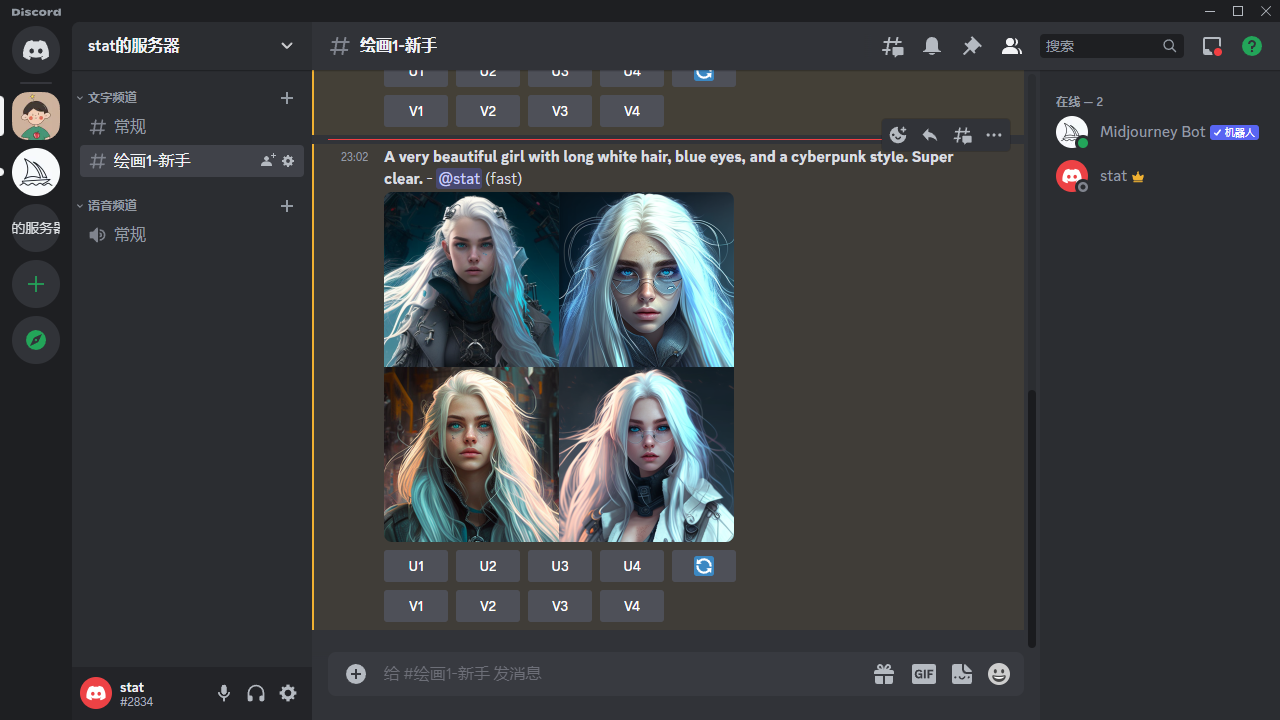The image size is (1280, 720).
Task: Explore public servers compass icon
Action: 36,340
